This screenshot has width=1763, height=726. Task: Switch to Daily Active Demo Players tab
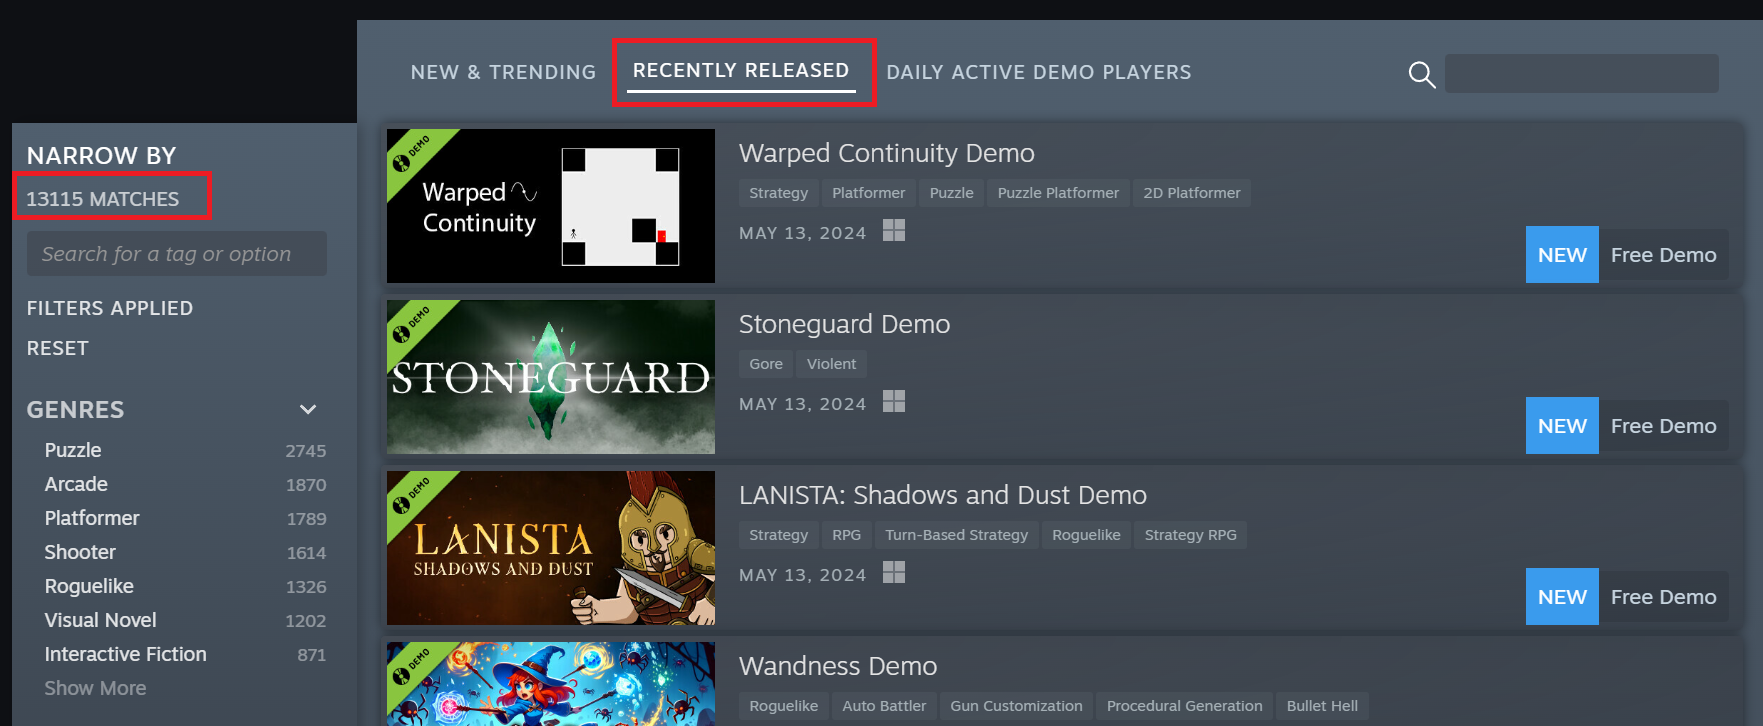click(x=1039, y=72)
